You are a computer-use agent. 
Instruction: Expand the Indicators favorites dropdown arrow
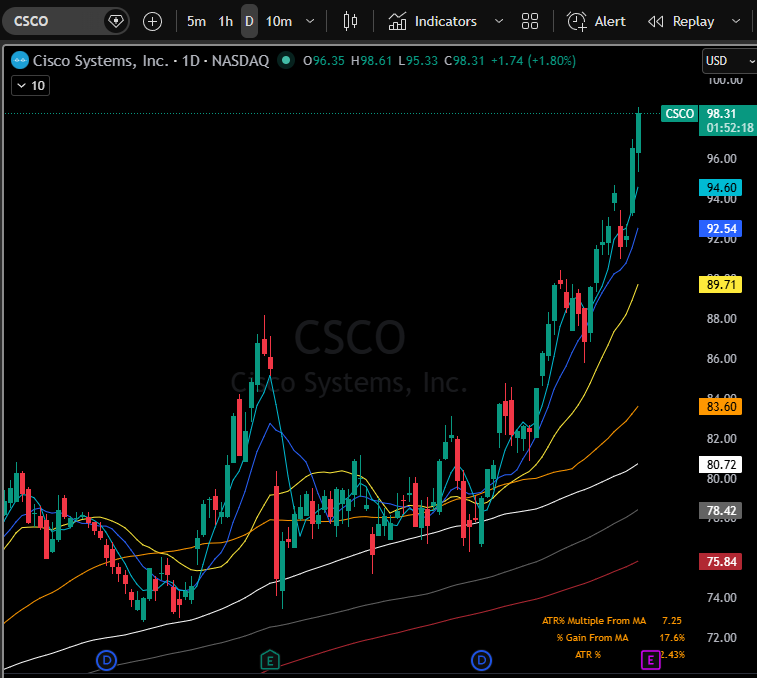(x=499, y=21)
